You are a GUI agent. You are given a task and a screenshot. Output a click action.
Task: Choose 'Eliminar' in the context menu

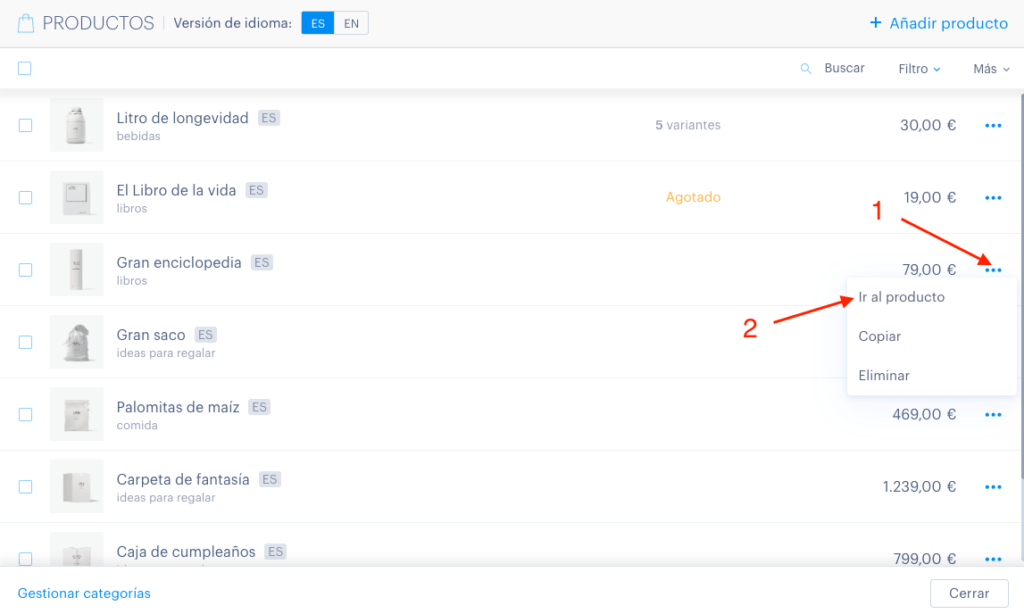coord(884,376)
